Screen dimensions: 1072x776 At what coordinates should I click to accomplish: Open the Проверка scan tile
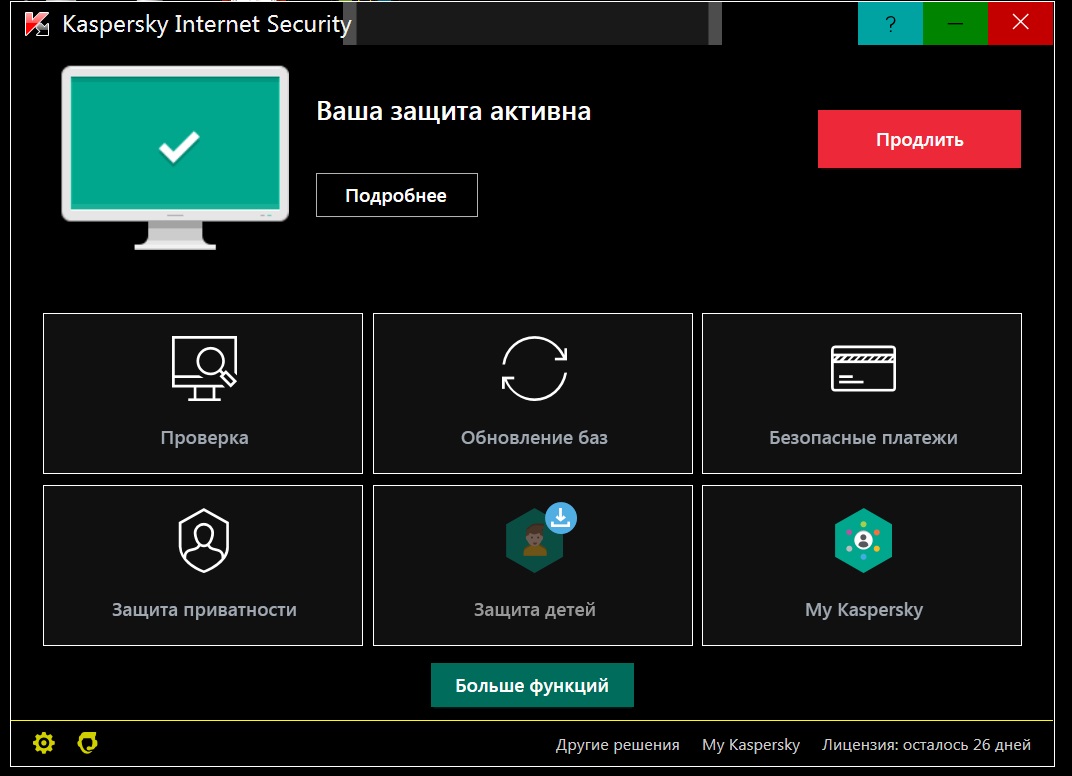click(x=203, y=393)
